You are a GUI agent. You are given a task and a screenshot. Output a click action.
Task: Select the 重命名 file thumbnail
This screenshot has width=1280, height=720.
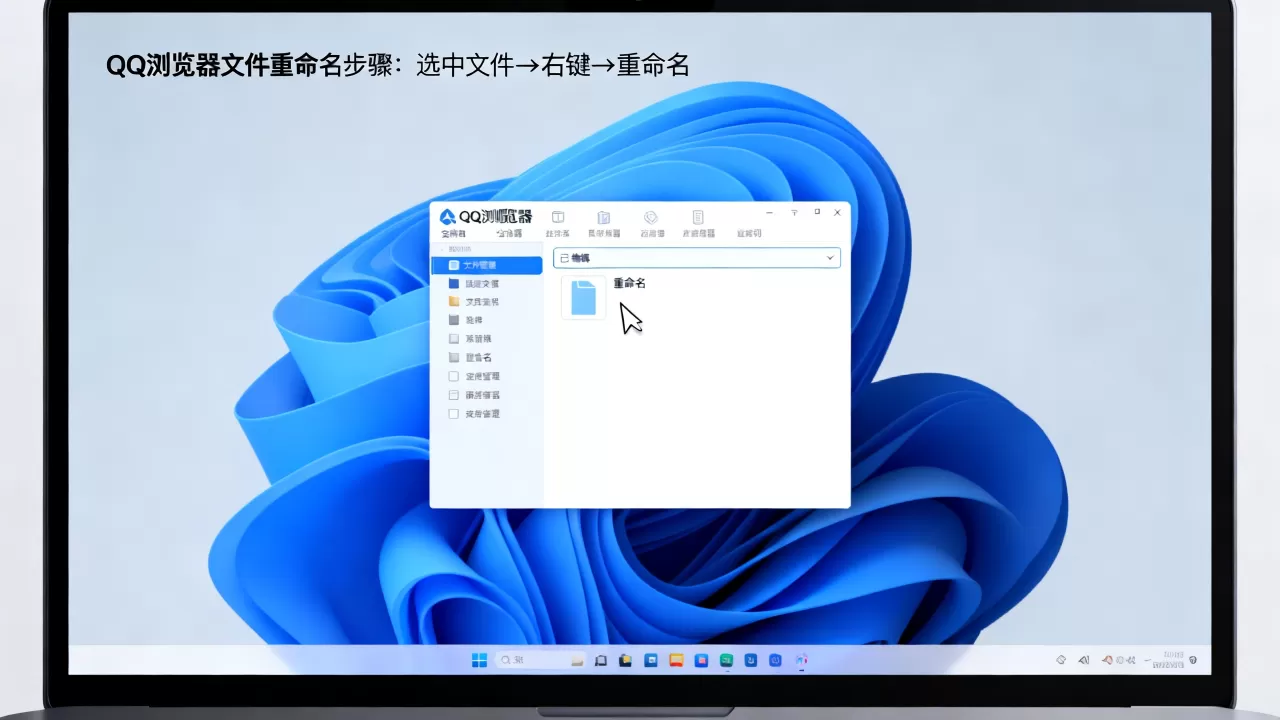point(584,298)
